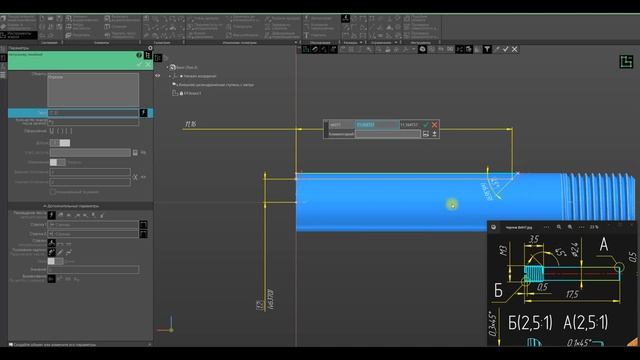This screenshot has height=360, width=640.
Task: Expand the origin node in the tree
Action: coord(171,76)
